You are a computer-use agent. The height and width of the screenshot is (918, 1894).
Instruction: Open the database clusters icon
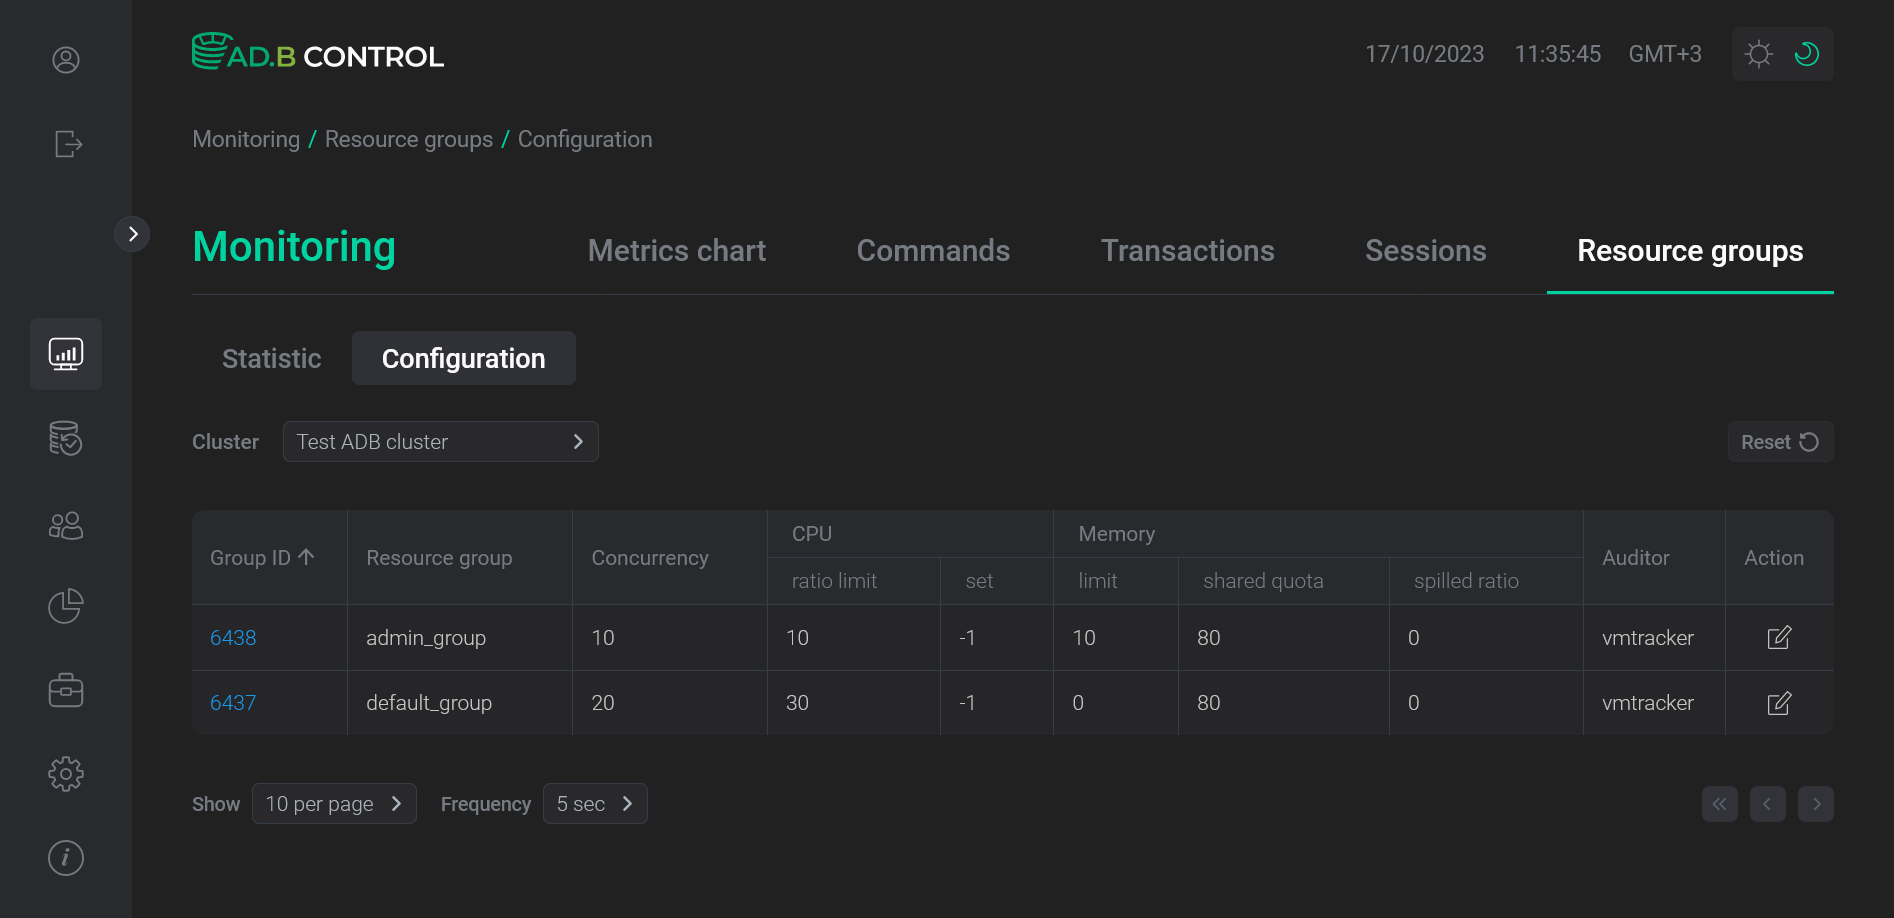coord(65,438)
